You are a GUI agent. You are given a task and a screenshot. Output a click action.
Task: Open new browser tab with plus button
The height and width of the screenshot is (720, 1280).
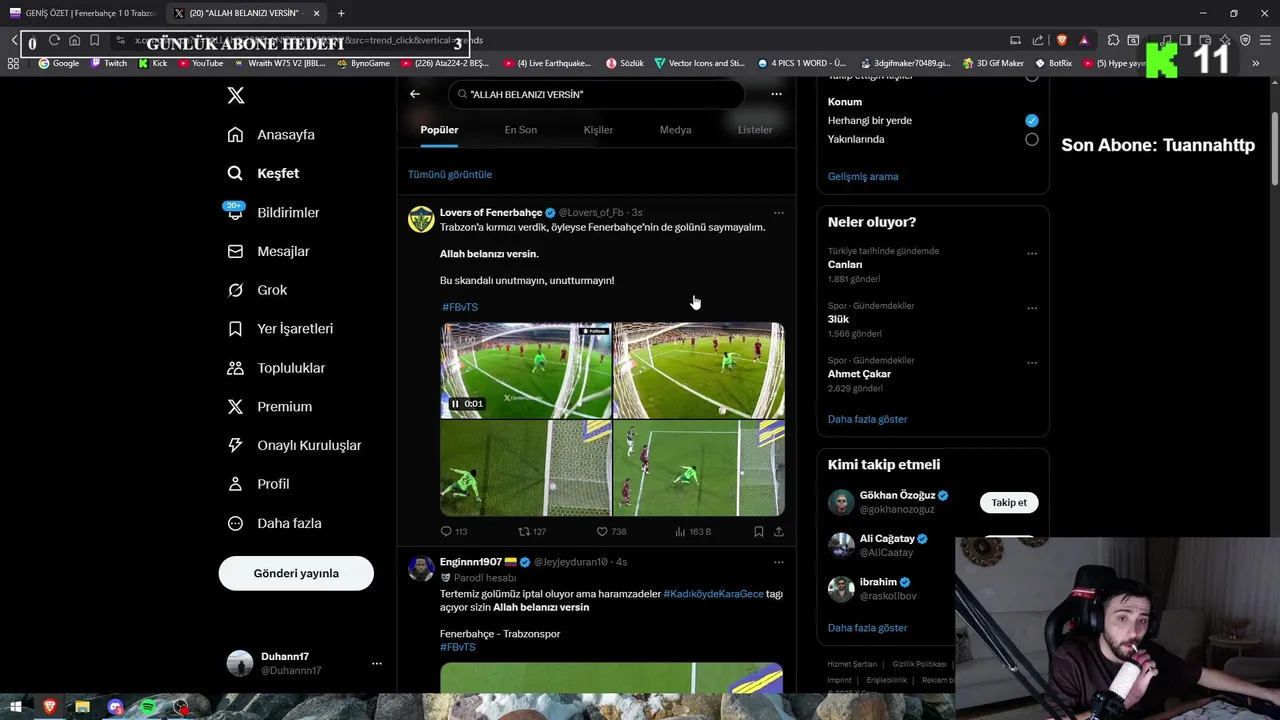point(341,13)
